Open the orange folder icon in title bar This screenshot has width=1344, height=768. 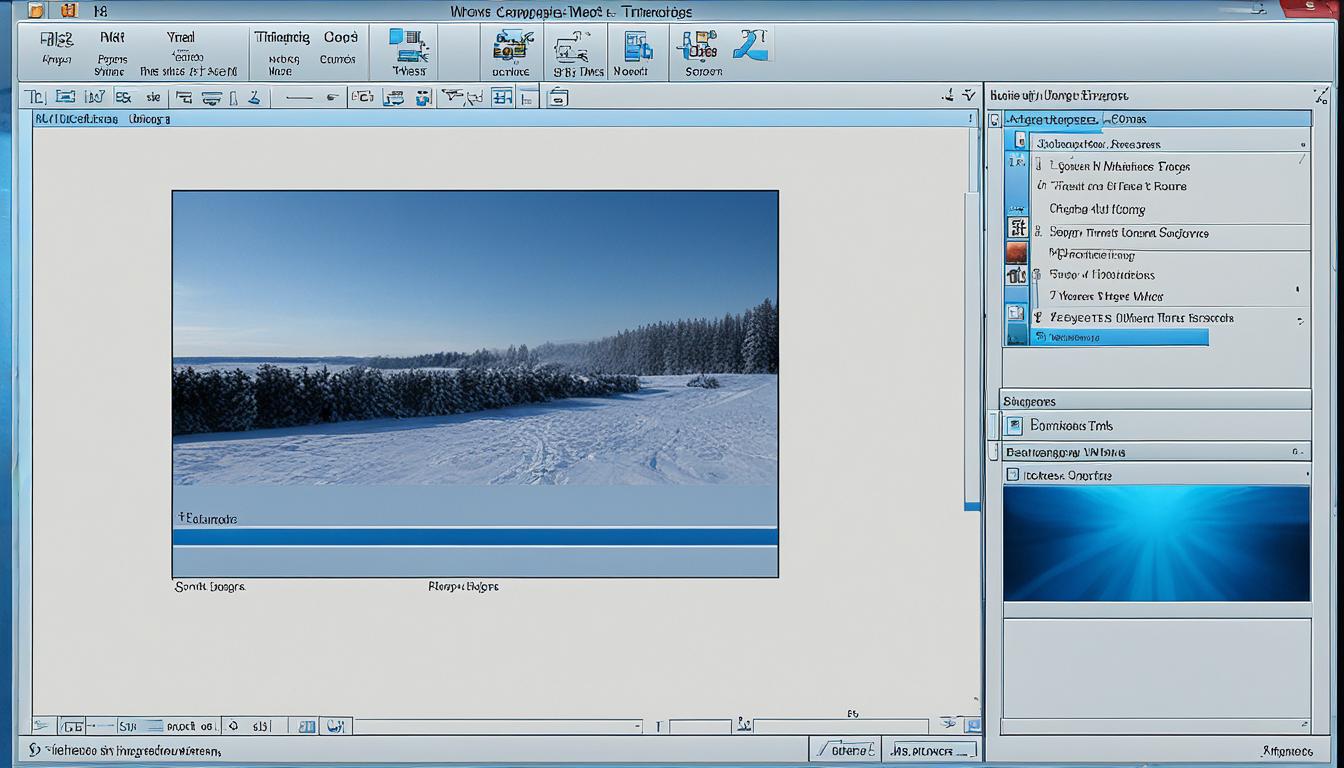[37, 11]
